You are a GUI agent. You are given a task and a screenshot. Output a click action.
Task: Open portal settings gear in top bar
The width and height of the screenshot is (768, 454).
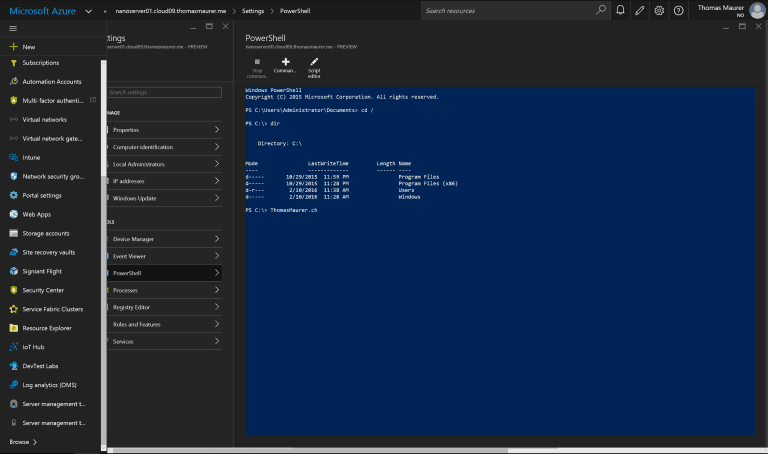pyautogui.click(x=659, y=10)
